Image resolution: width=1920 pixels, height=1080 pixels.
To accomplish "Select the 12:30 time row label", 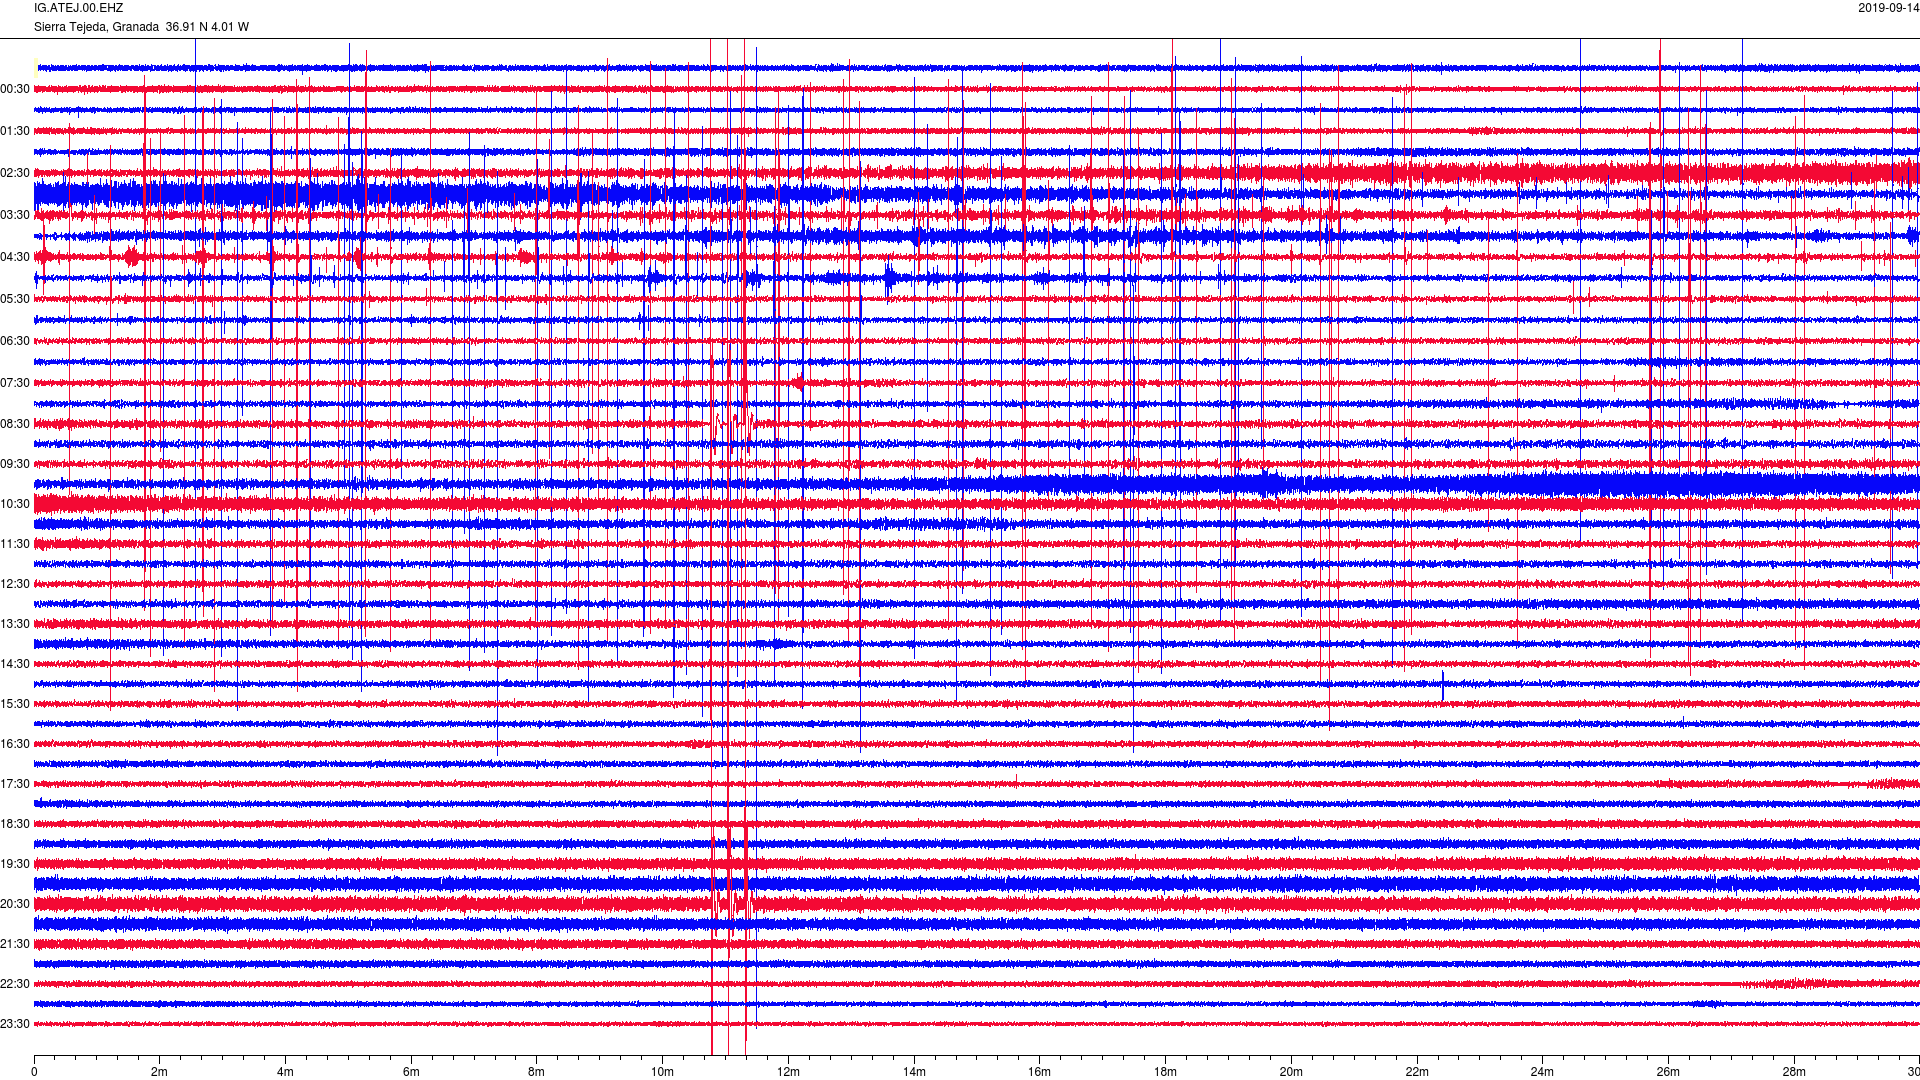I will [15, 584].
